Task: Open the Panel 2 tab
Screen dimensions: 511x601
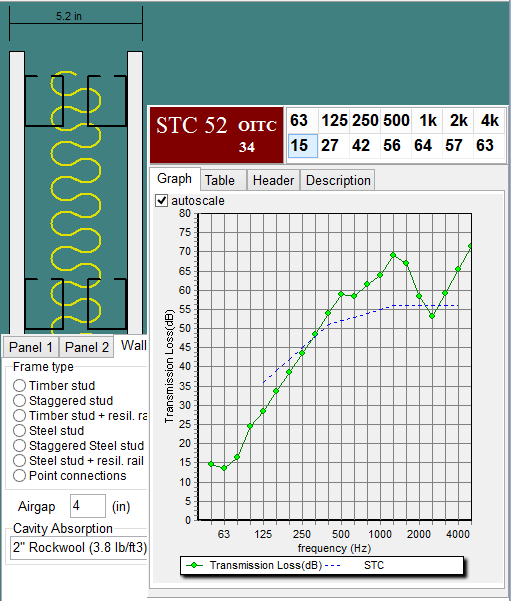Action: coord(87,347)
